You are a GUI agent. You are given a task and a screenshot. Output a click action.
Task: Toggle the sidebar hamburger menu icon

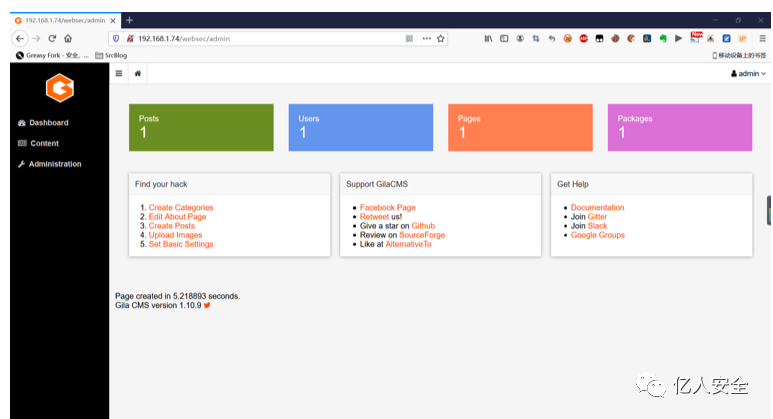coord(119,73)
